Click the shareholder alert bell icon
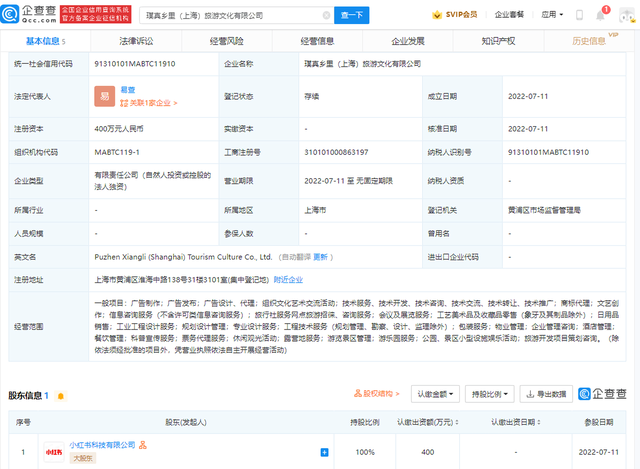This screenshot has width=640, height=469. 61,396
